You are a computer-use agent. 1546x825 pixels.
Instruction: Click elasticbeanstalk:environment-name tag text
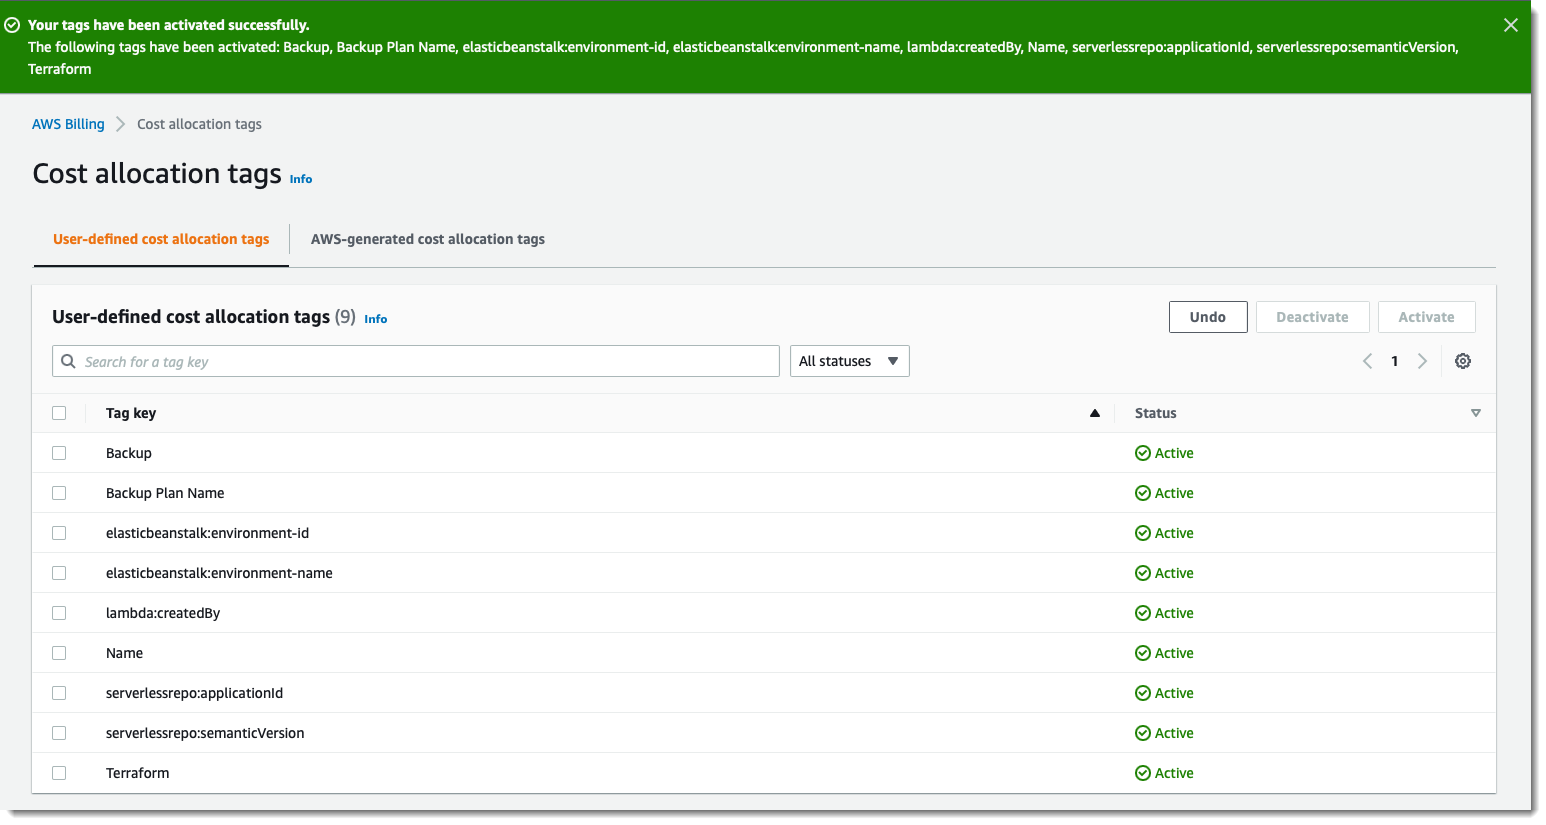219,573
